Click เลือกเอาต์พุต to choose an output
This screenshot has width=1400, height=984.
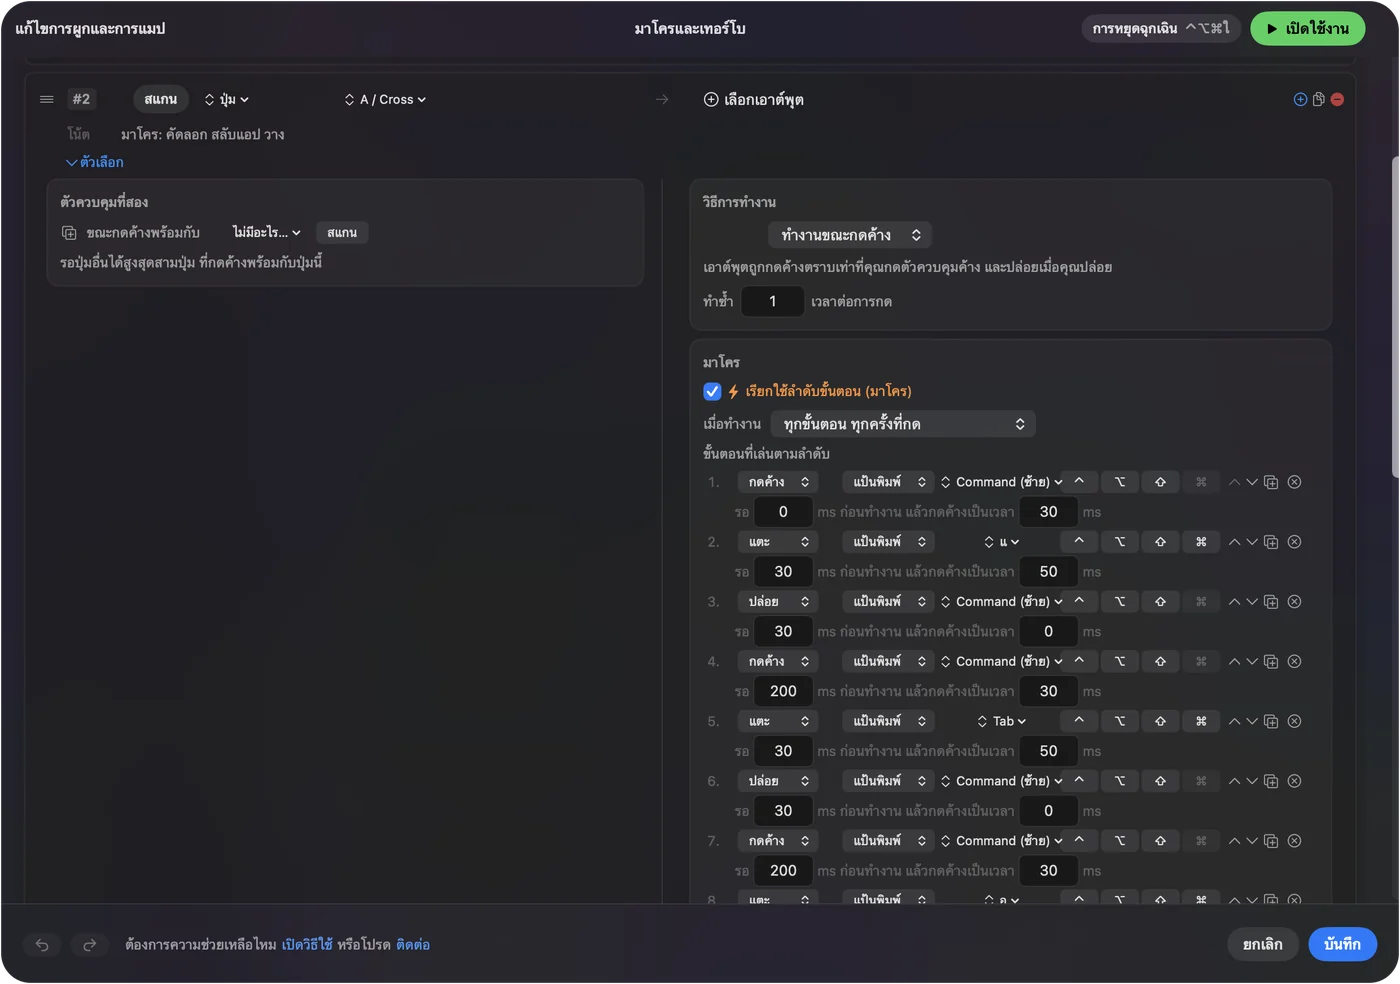[754, 99]
